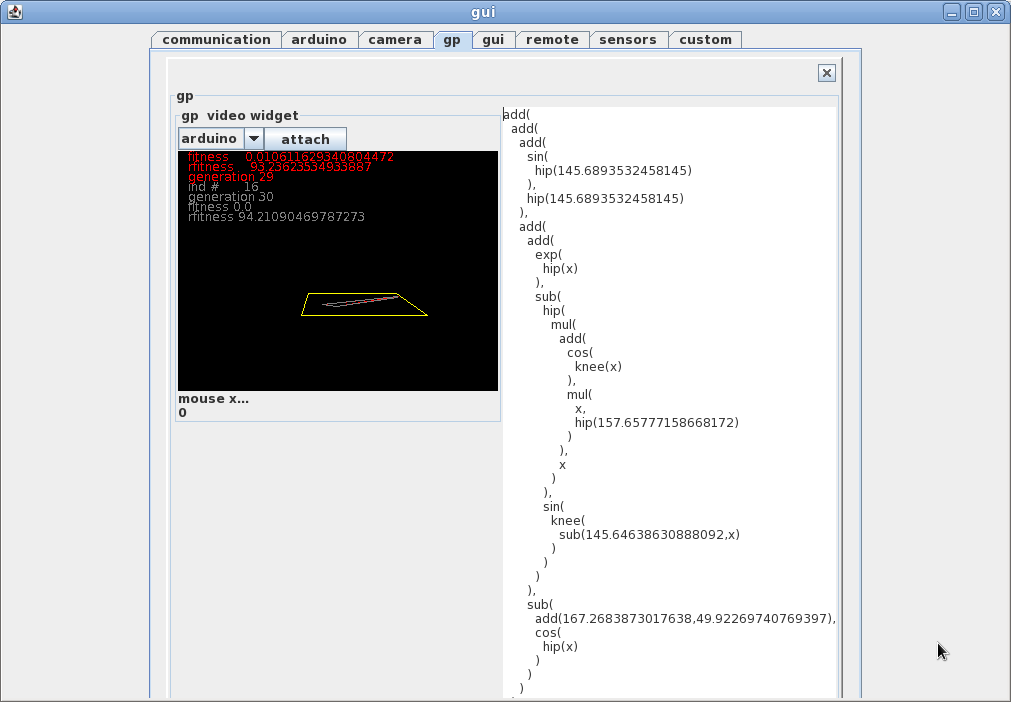Image resolution: width=1011 pixels, height=702 pixels.
Task: Click the 'knee(' line below sin(
Action: pyautogui.click(x=568, y=521)
